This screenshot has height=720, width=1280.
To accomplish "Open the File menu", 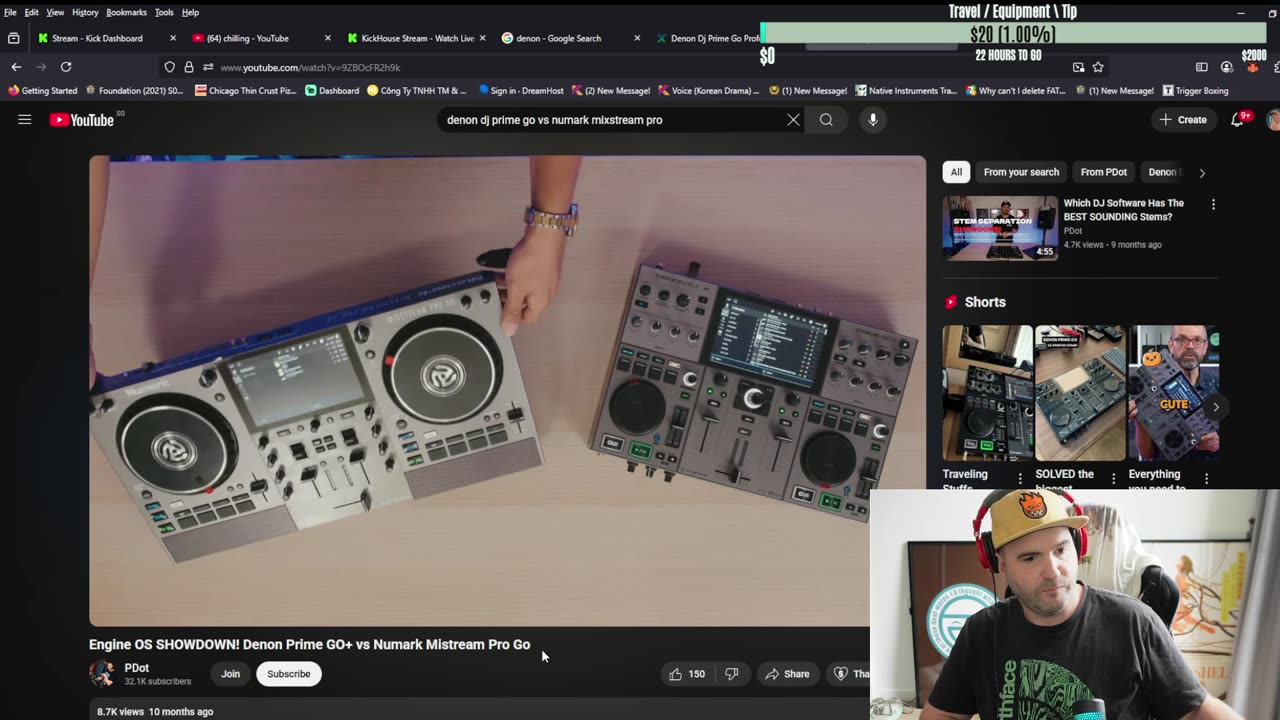I will click(10, 12).
